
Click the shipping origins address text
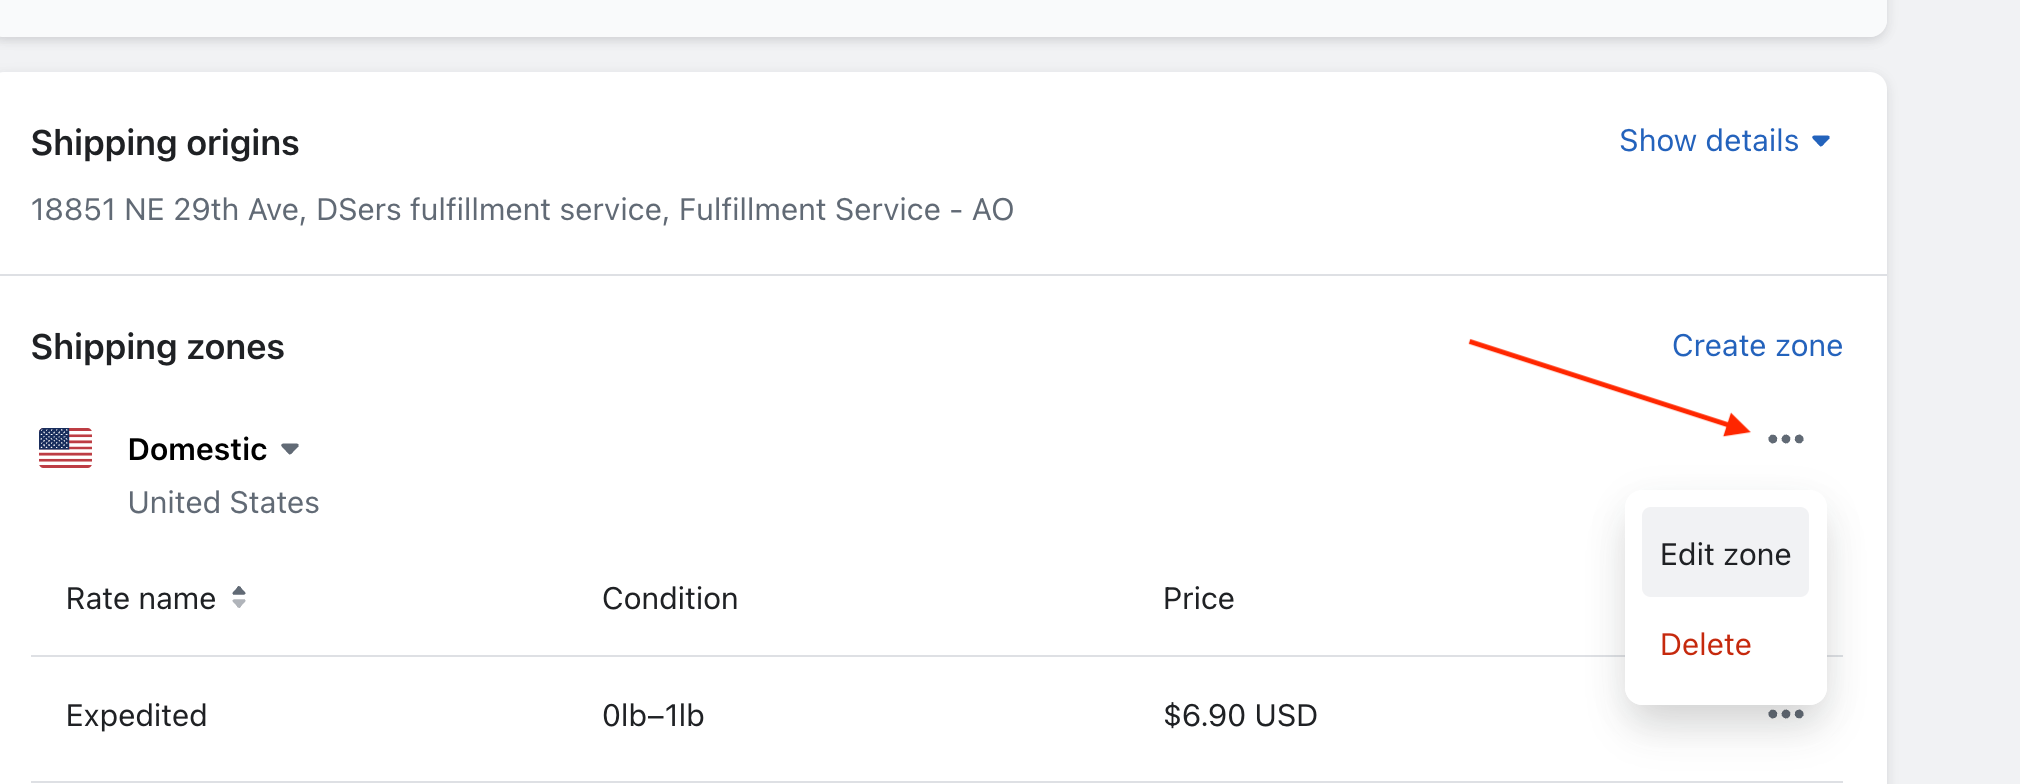[522, 209]
